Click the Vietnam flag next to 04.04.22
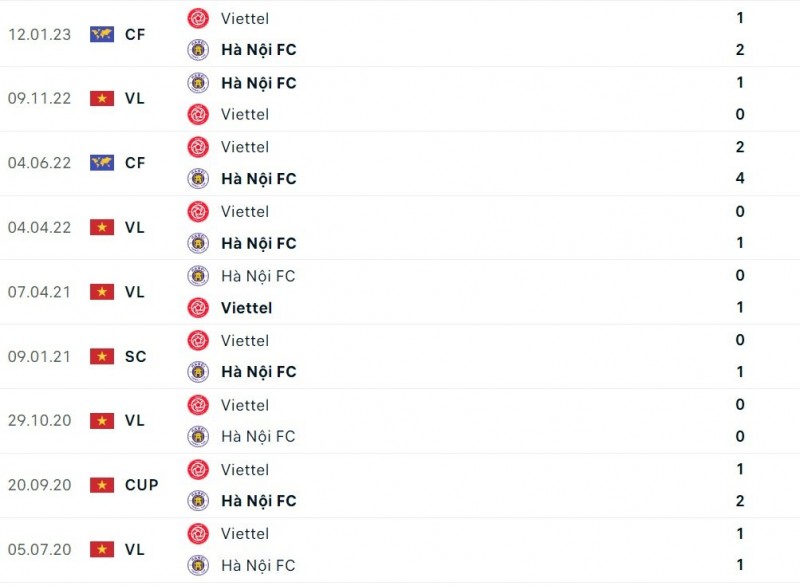 pos(102,227)
